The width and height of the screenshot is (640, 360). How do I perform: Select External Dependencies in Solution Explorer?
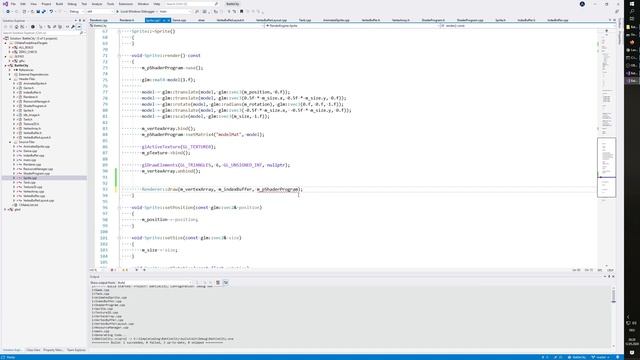coord(33,74)
